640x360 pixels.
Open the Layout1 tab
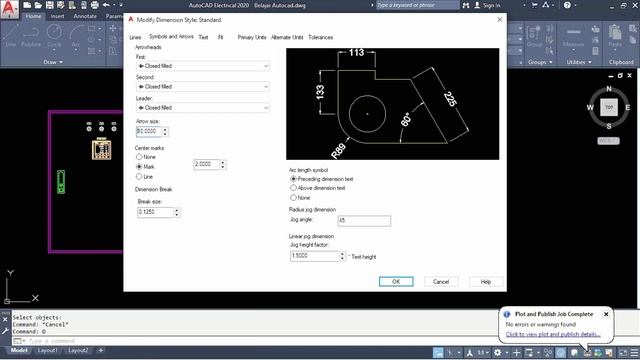click(47, 350)
